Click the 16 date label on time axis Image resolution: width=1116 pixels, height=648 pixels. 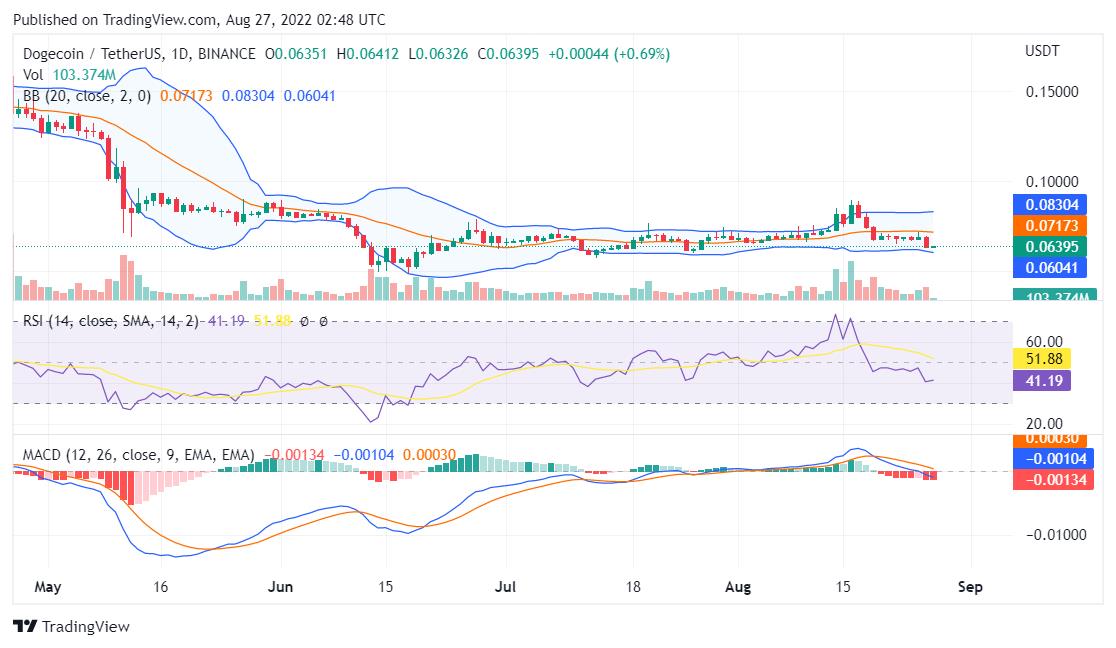(x=161, y=587)
